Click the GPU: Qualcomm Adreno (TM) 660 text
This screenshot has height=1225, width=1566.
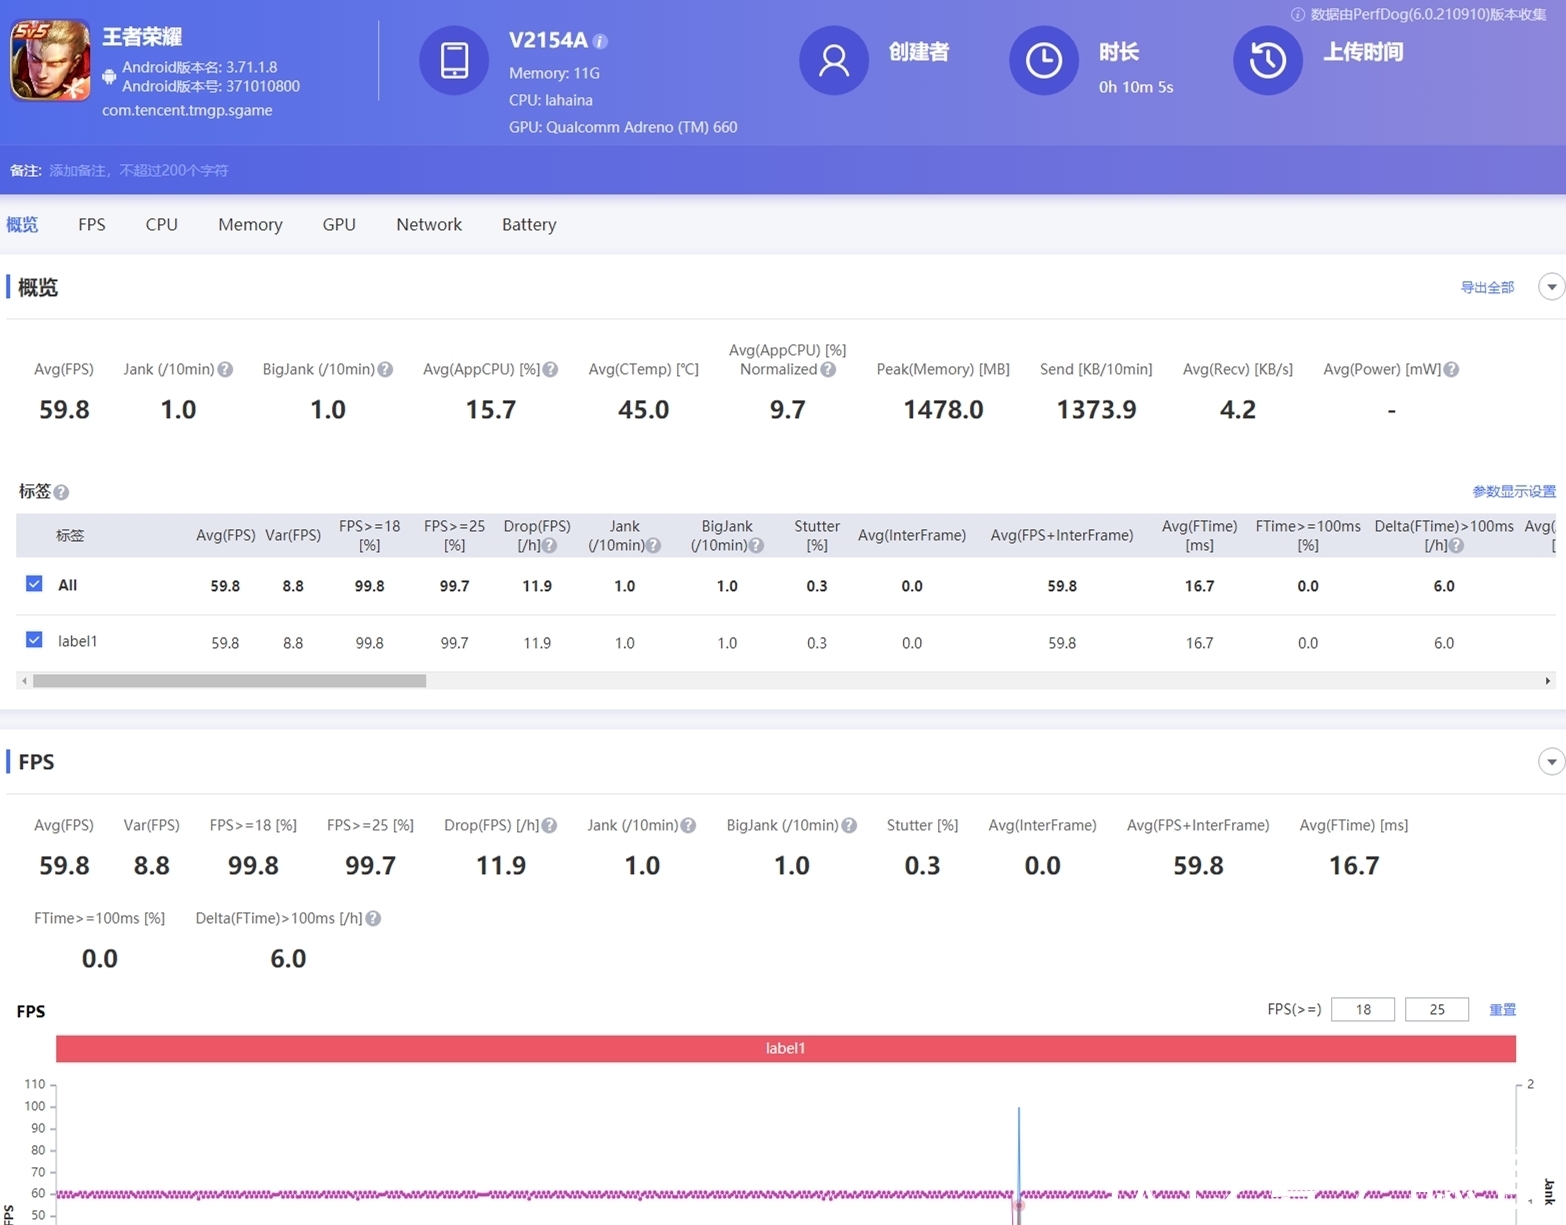623,127
